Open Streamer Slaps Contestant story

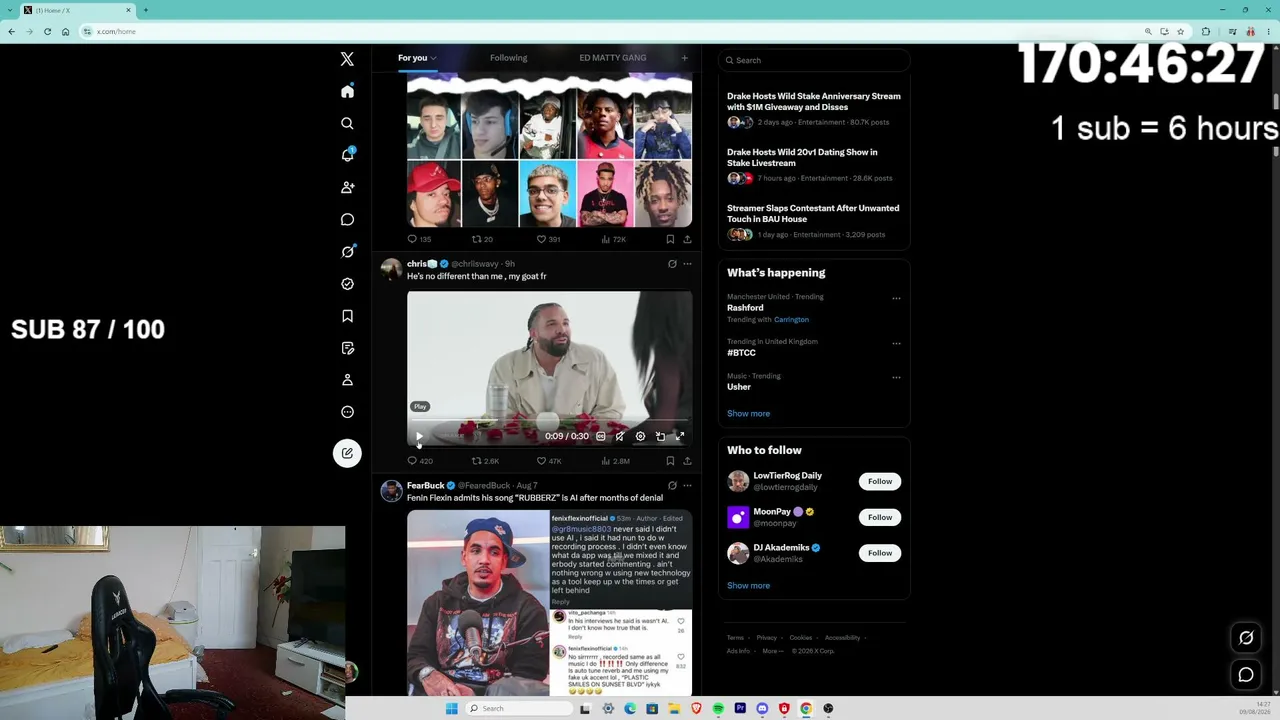click(813, 214)
